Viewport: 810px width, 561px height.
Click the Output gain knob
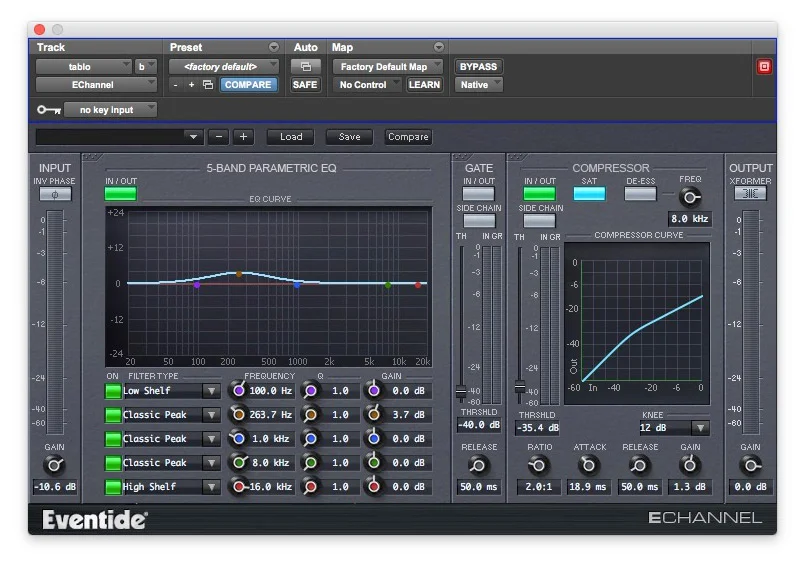pos(750,465)
